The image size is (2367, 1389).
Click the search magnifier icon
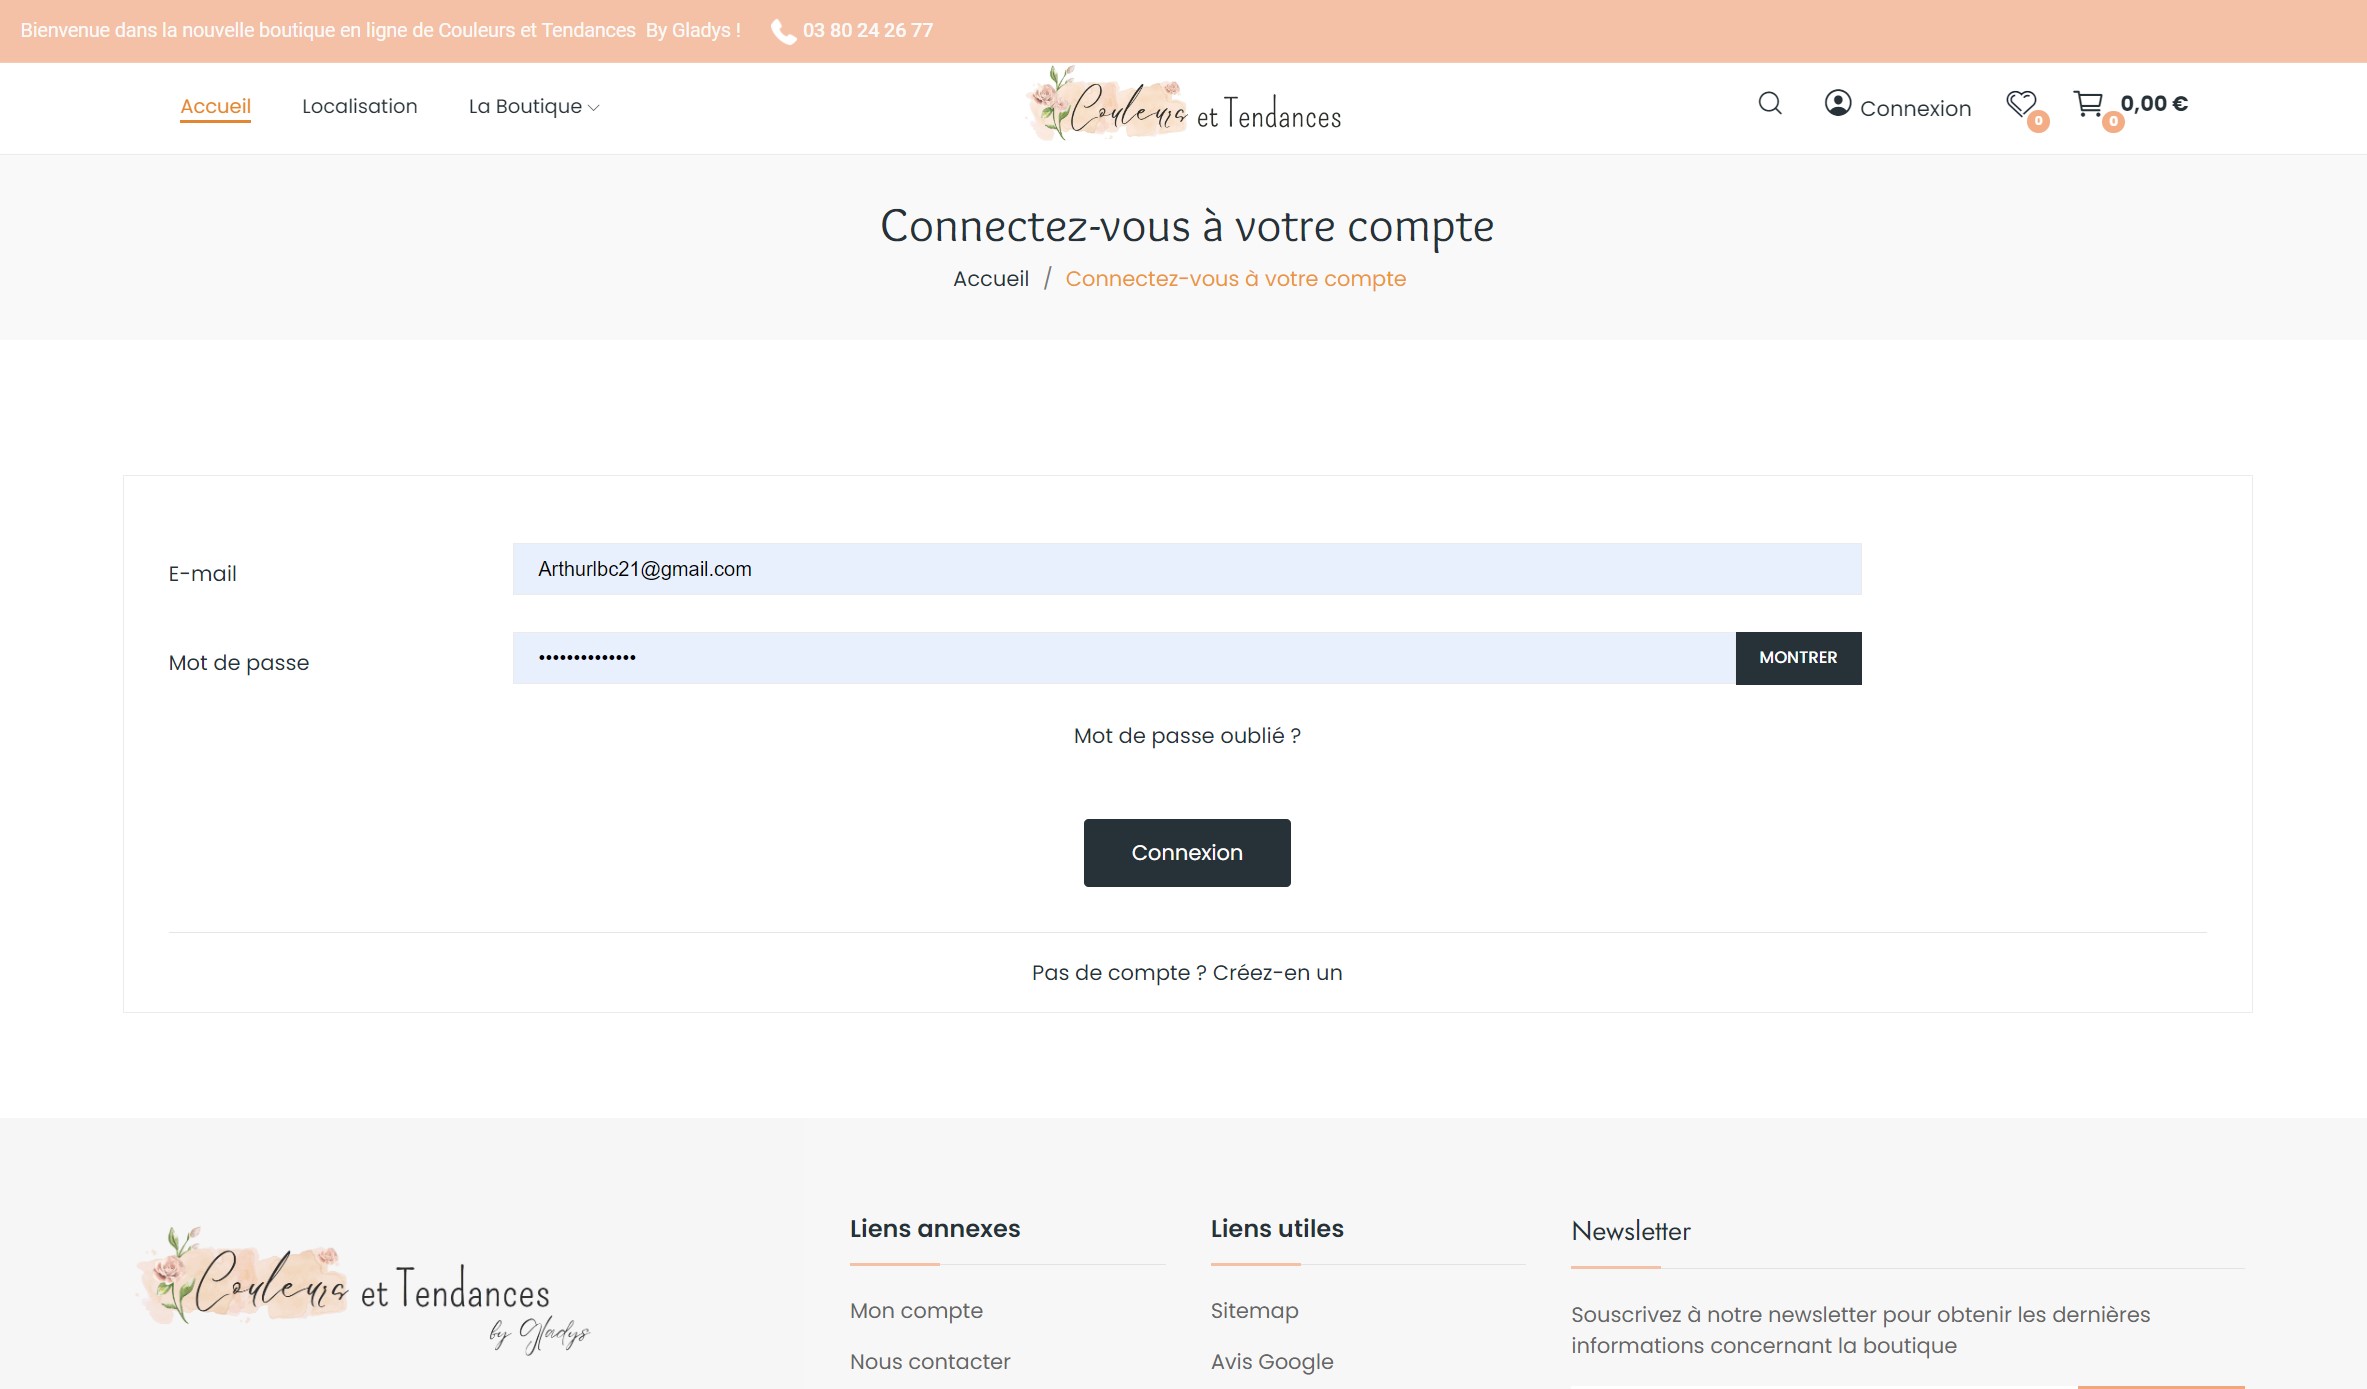pos(1769,104)
